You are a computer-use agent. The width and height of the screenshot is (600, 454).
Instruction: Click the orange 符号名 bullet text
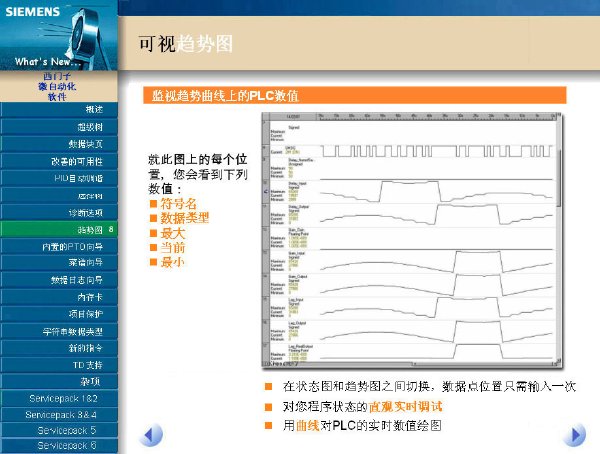coord(178,203)
